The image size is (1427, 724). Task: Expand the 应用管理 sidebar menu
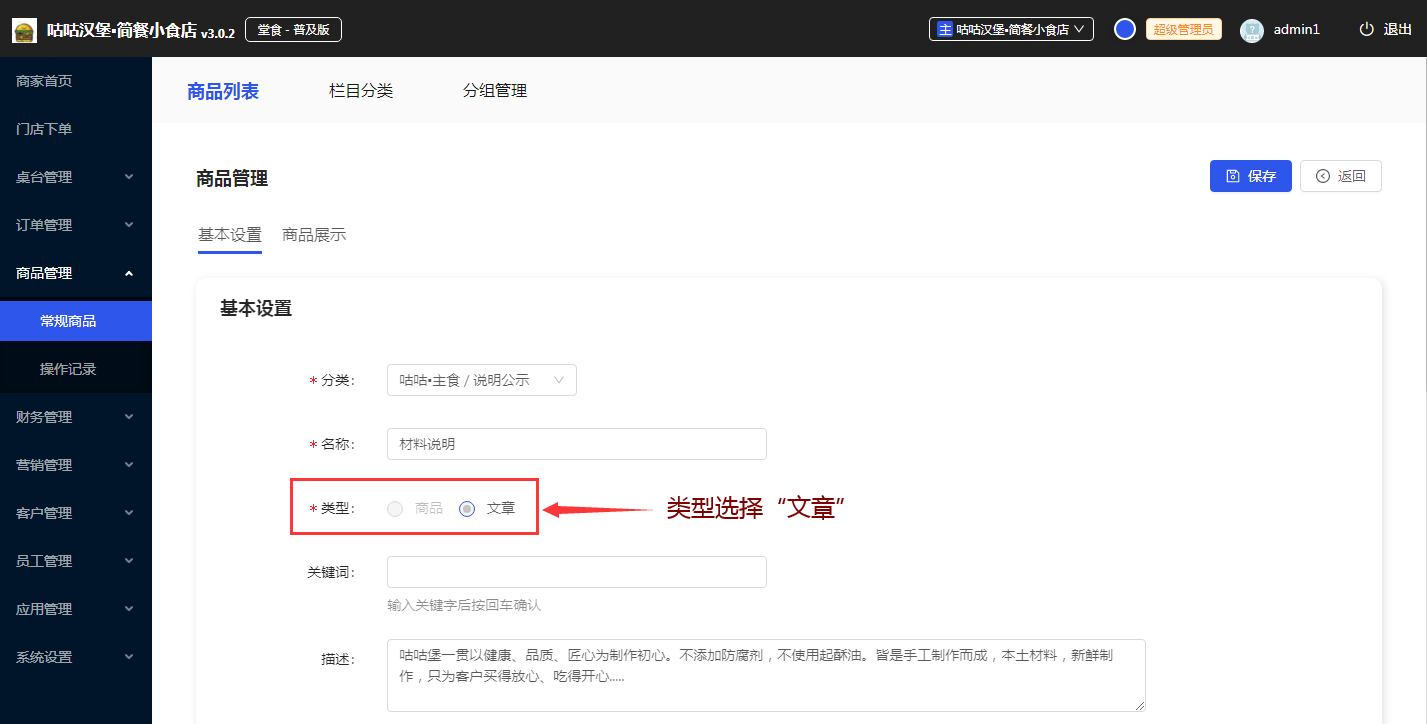[76, 609]
